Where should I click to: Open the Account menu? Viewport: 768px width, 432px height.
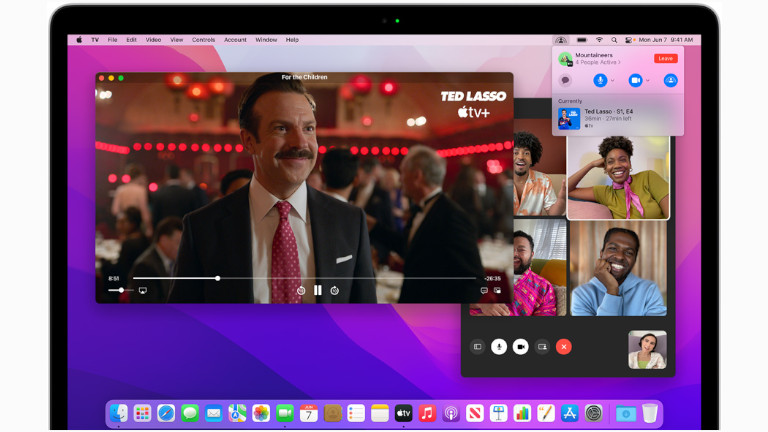click(x=235, y=40)
